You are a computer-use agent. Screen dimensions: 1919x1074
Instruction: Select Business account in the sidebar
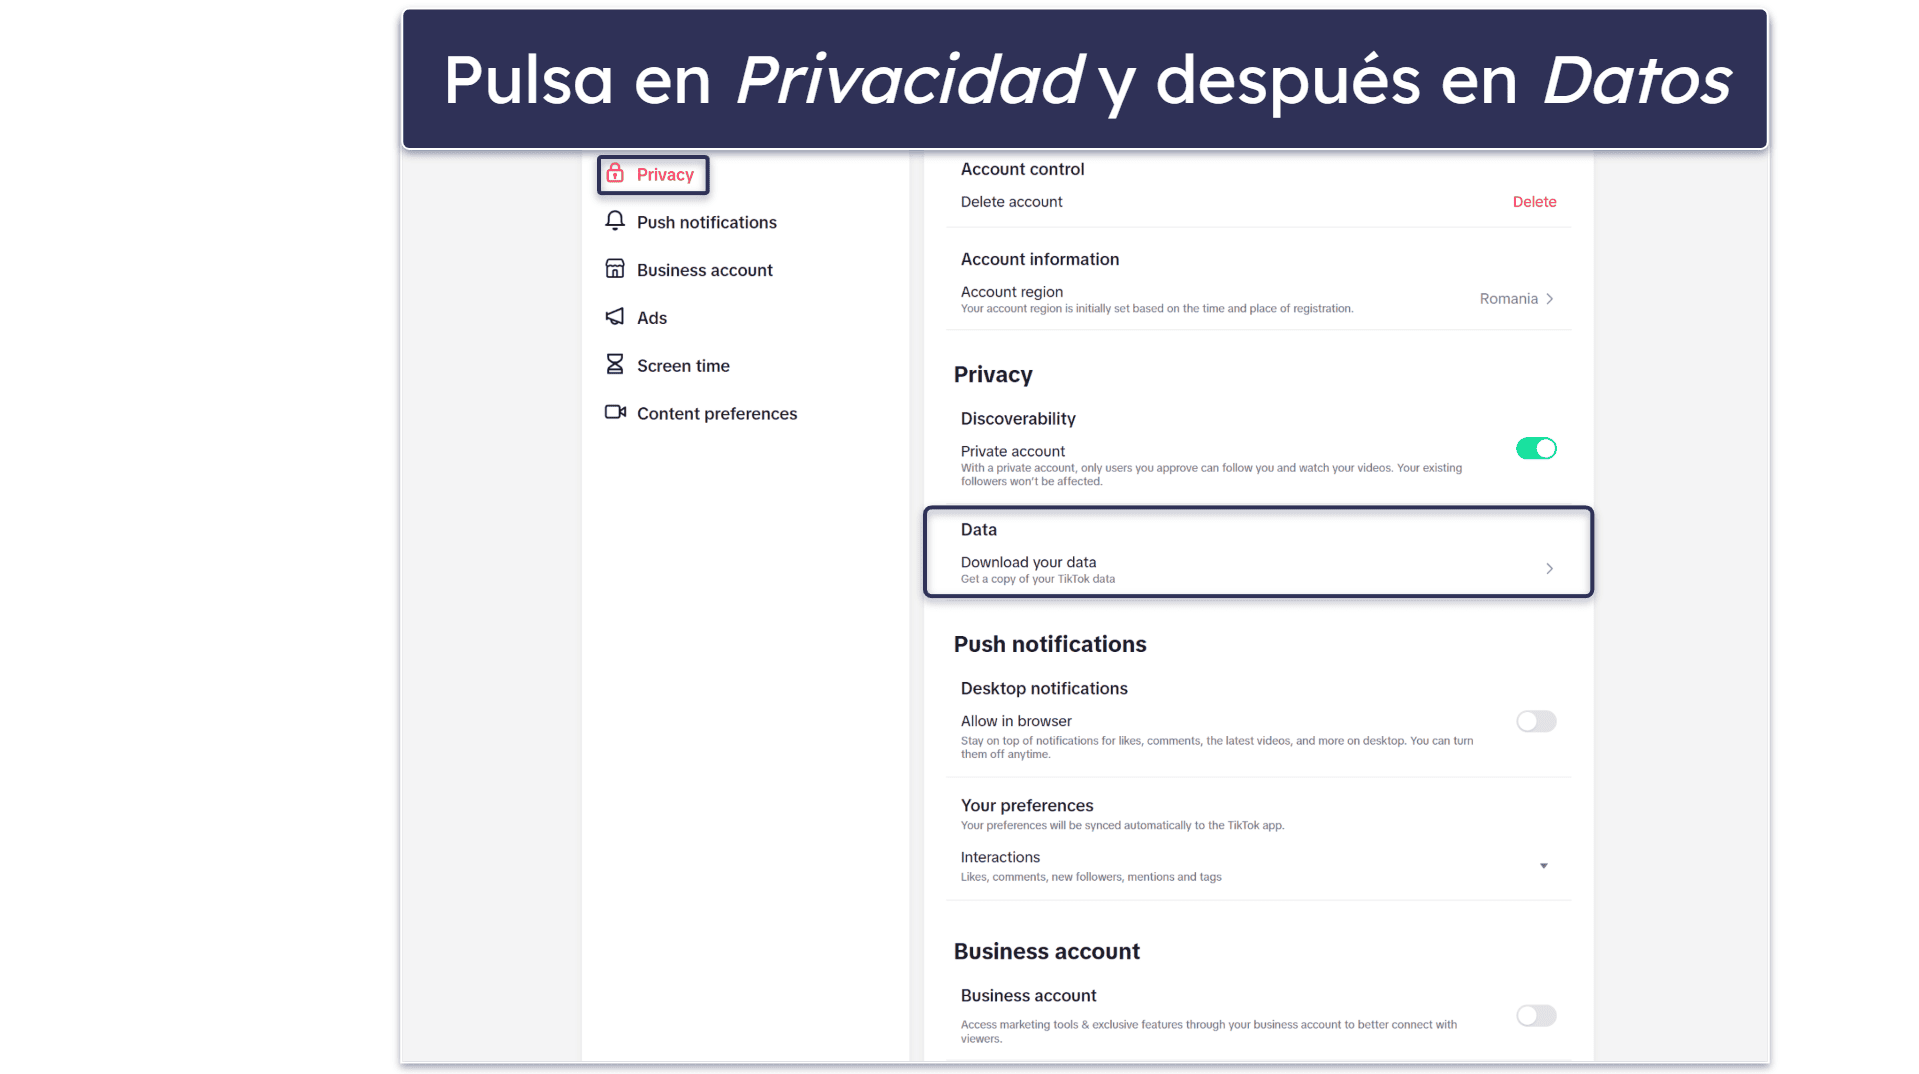(704, 270)
